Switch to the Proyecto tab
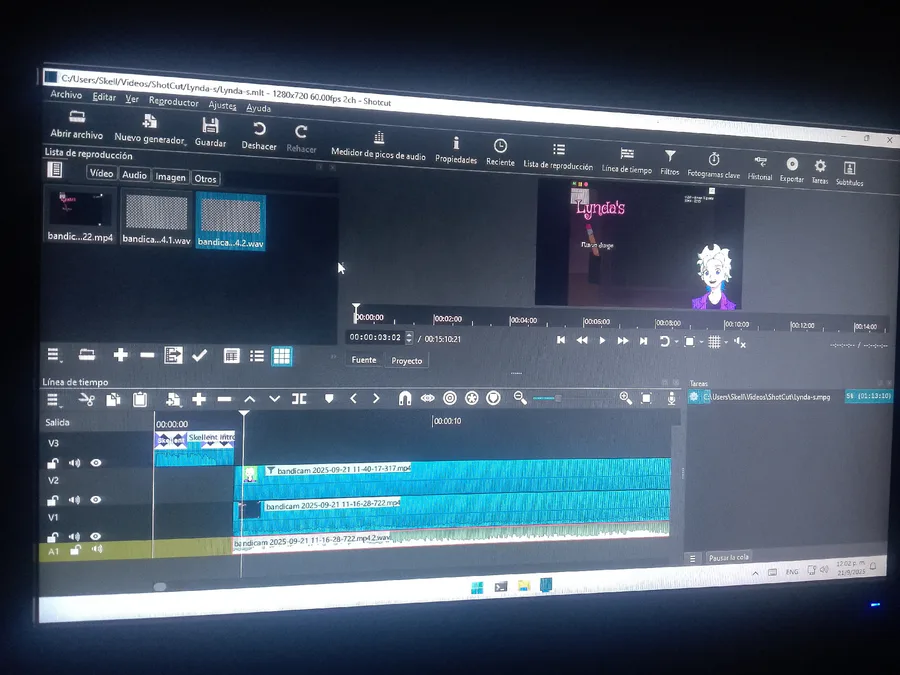The height and width of the screenshot is (675, 900). [x=406, y=361]
